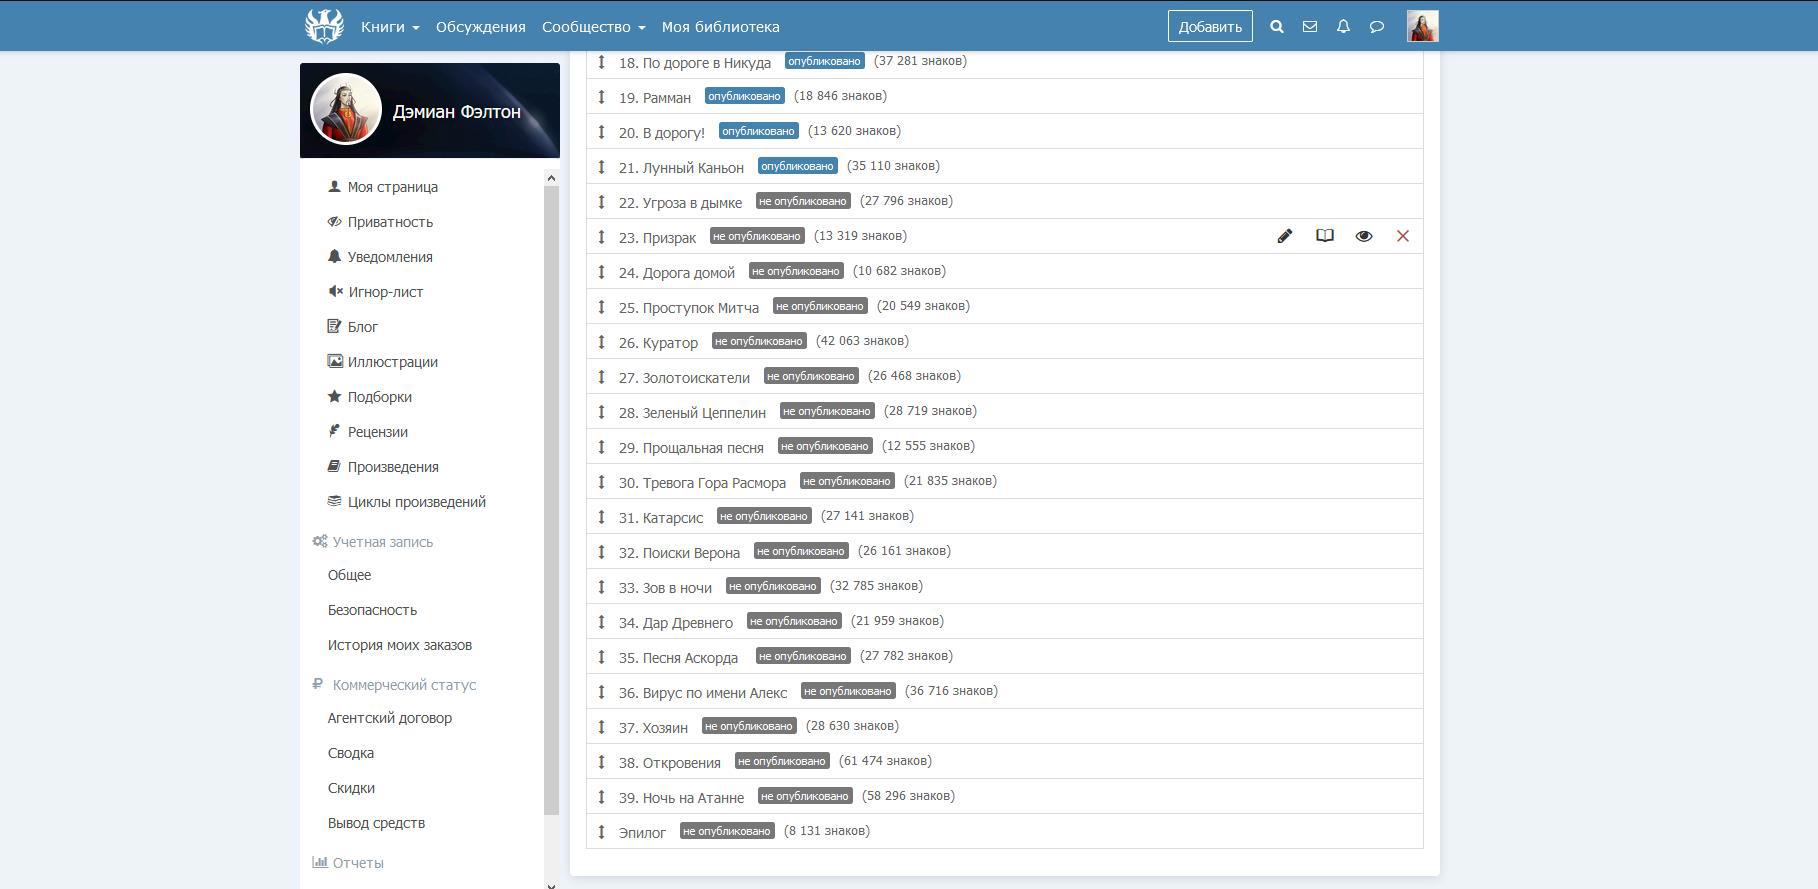1818x889 pixels.
Task: Open Обсуждения in the navigation bar
Action: coord(480,27)
